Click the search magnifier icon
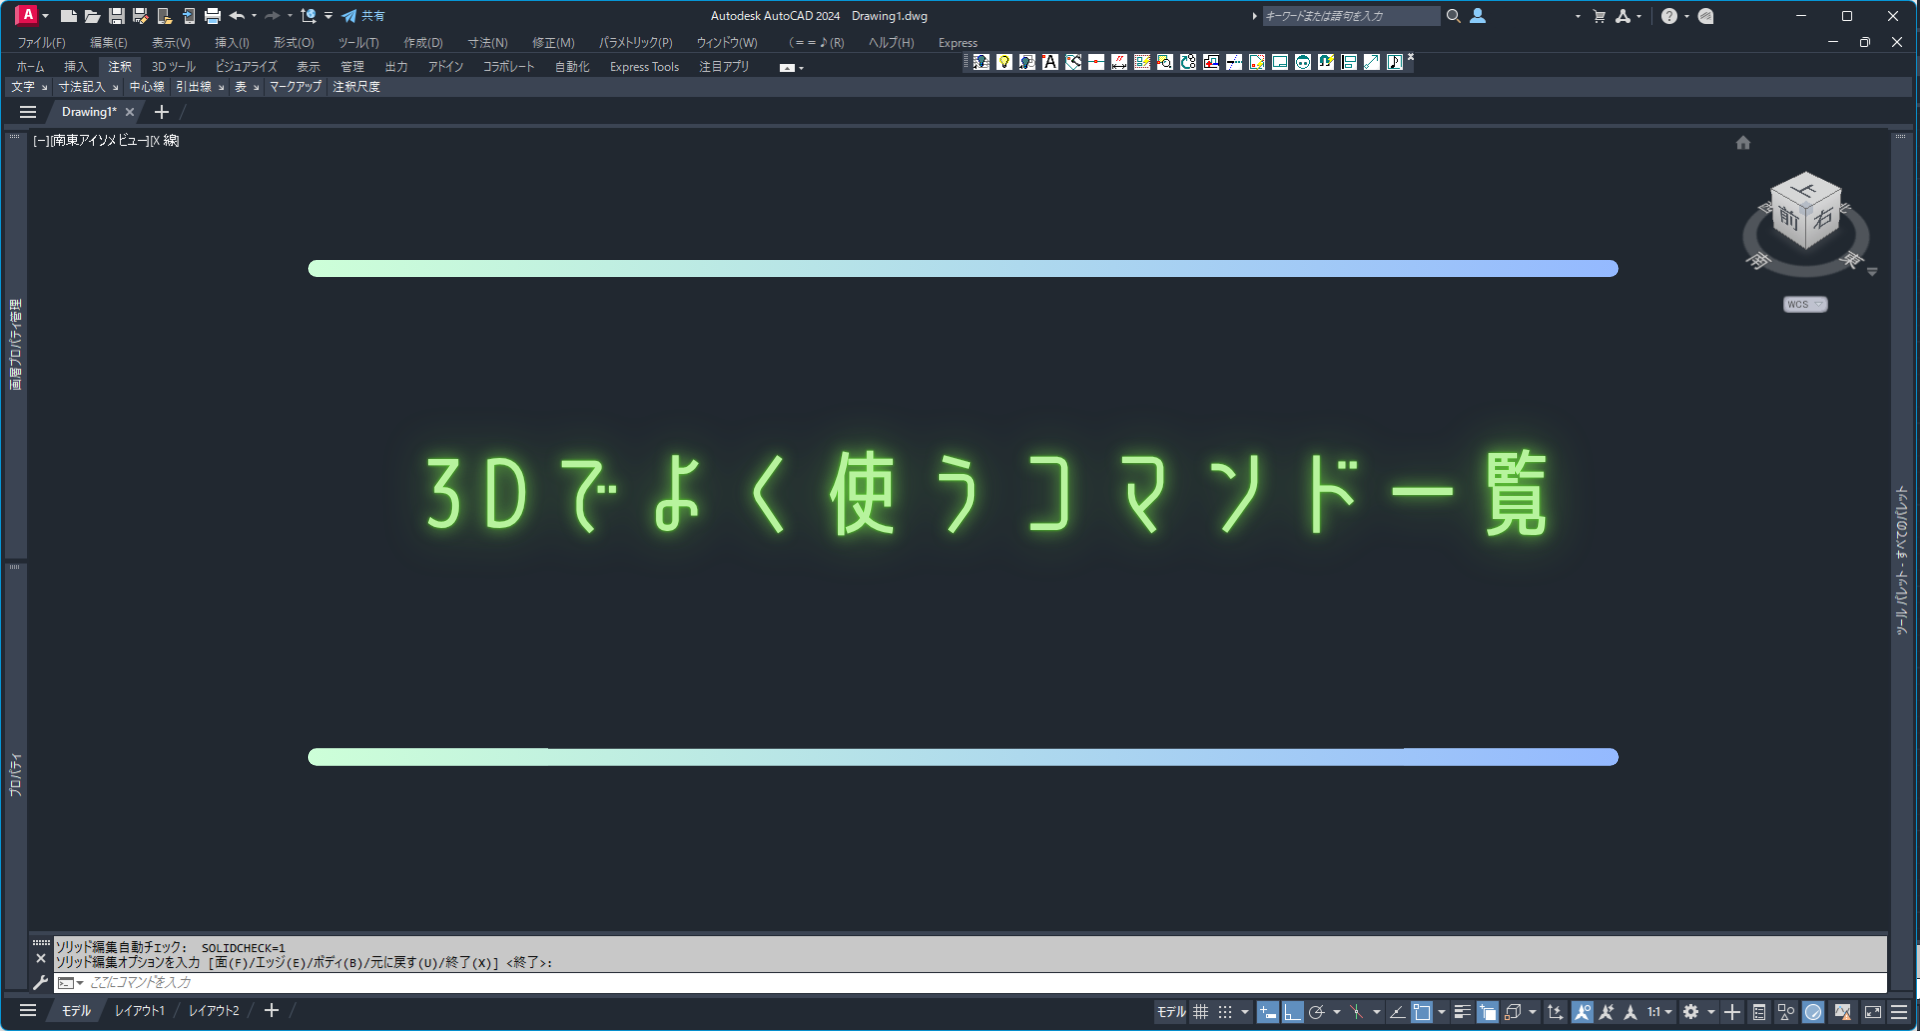The width and height of the screenshot is (1920, 1032). click(x=1453, y=16)
